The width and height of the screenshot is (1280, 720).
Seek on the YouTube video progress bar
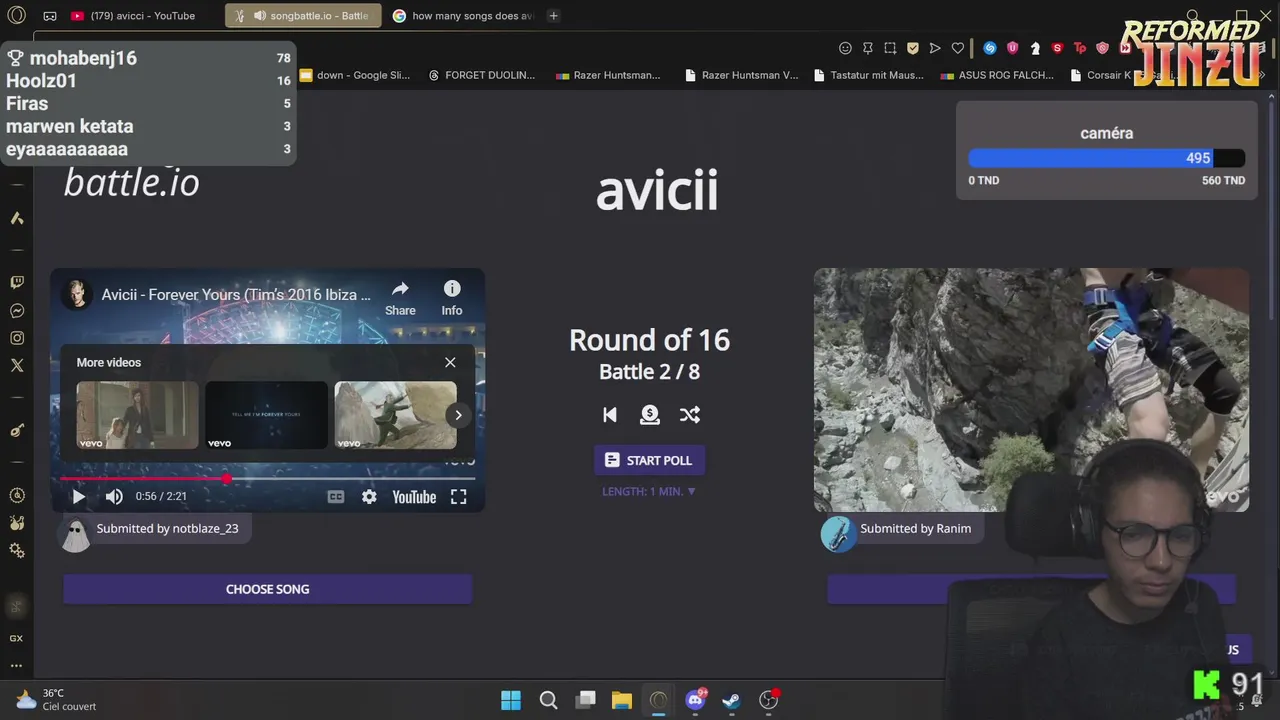pyautogui.click(x=267, y=479)
